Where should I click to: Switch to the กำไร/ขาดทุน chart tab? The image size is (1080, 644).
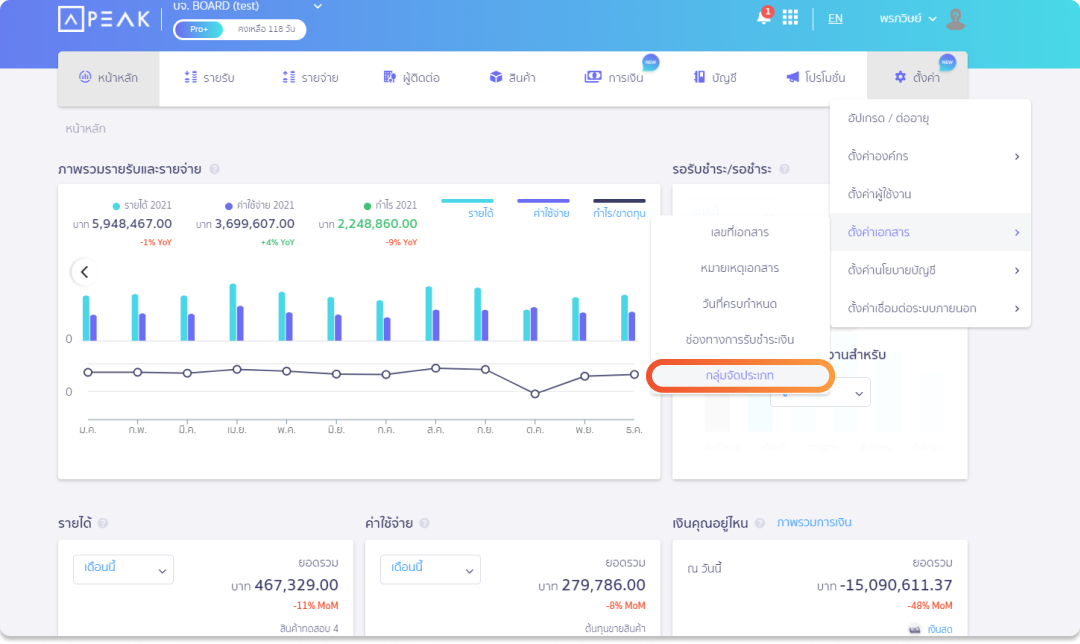coord(619,209)
